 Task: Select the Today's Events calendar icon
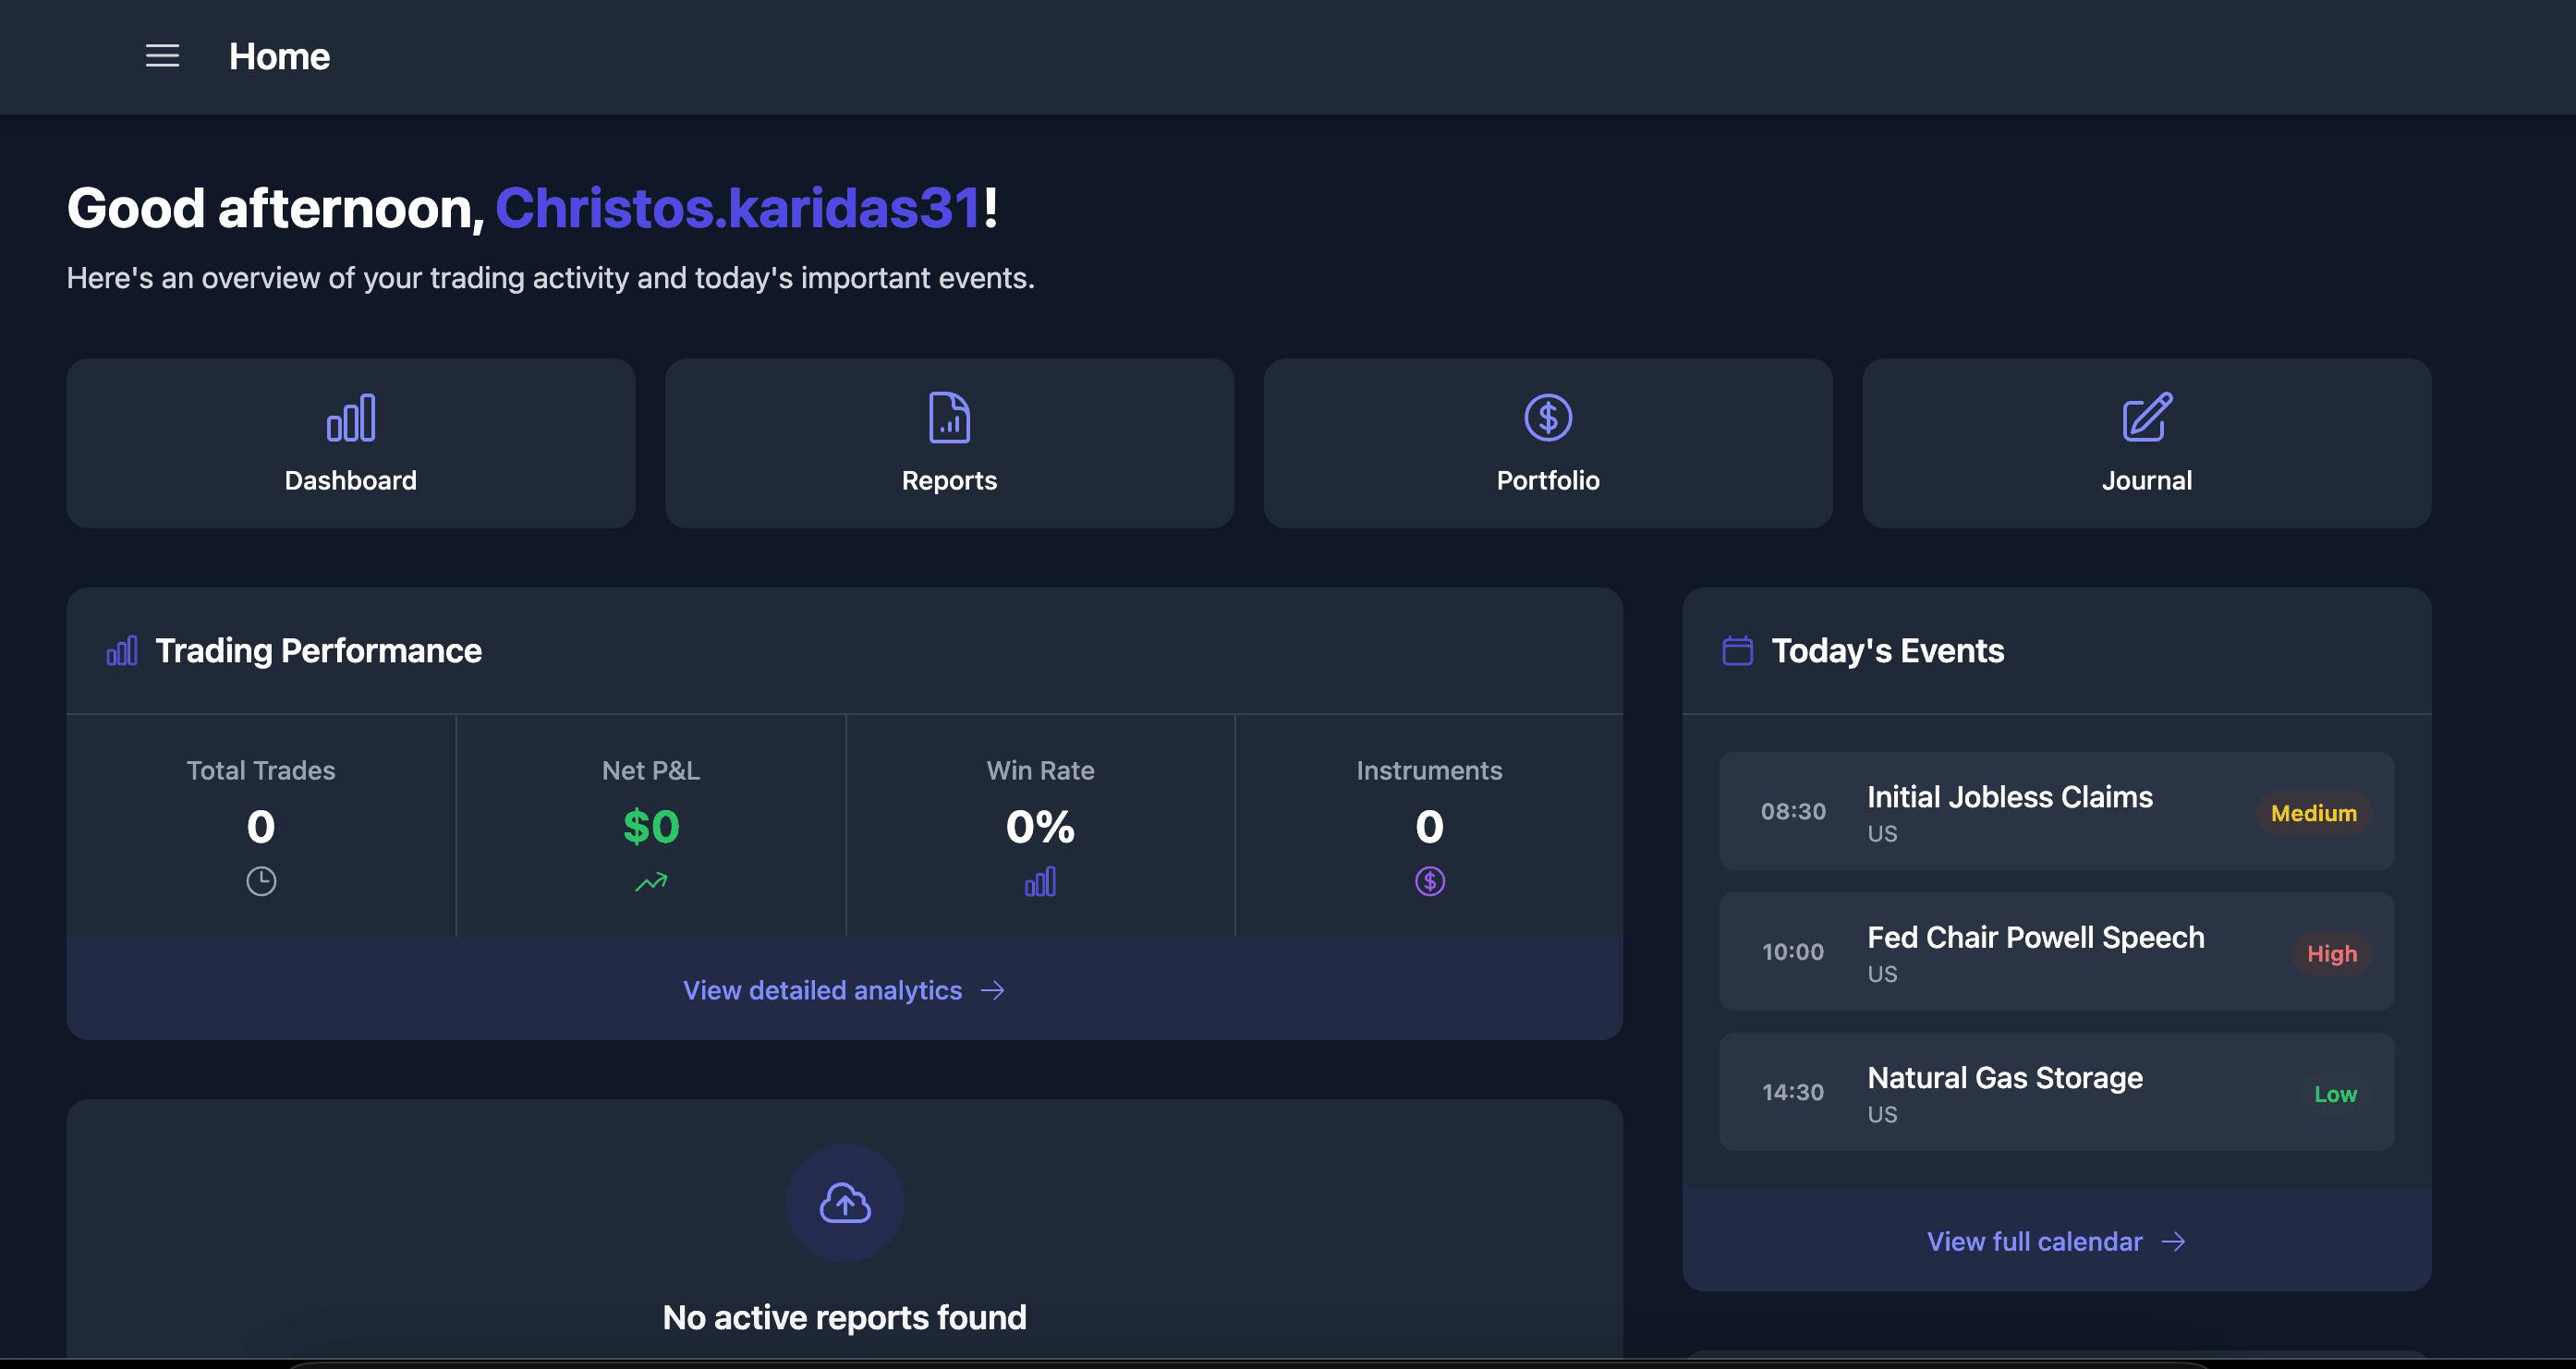click(x=1737, y=650)
